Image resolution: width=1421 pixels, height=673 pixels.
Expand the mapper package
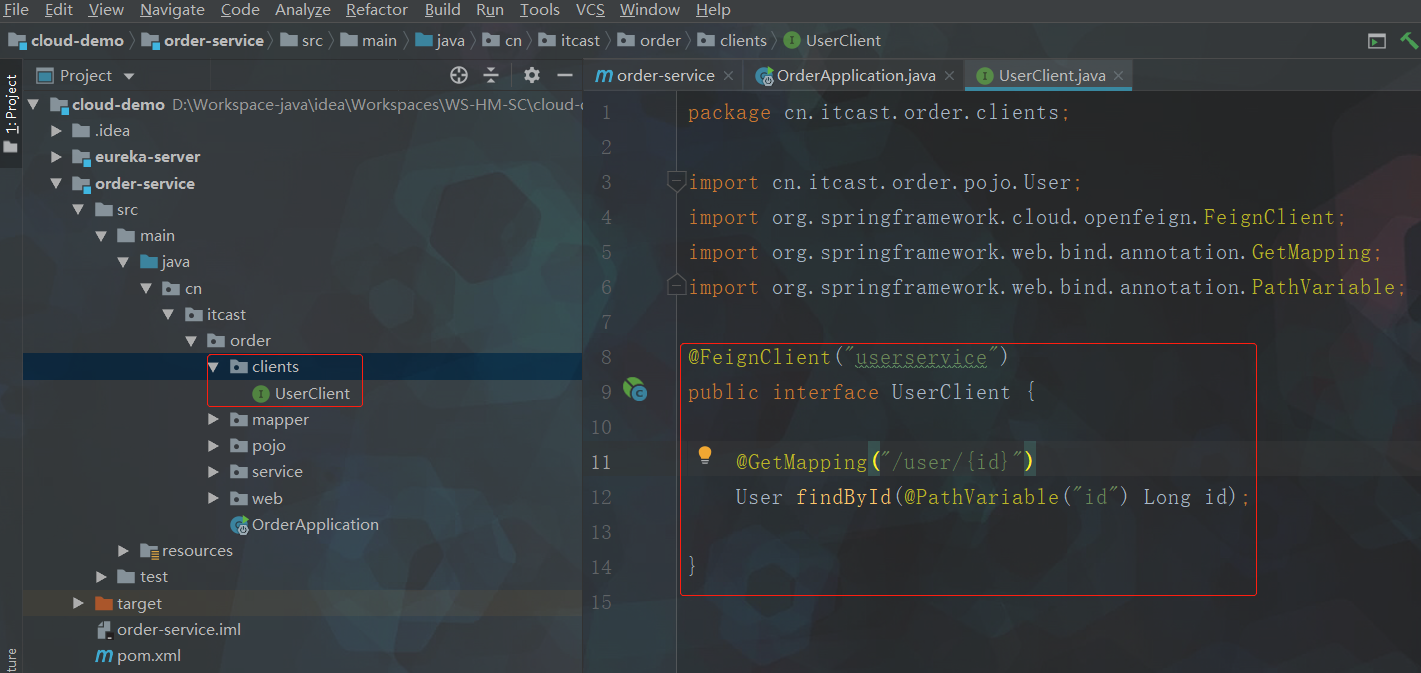[x=213, y=420]
